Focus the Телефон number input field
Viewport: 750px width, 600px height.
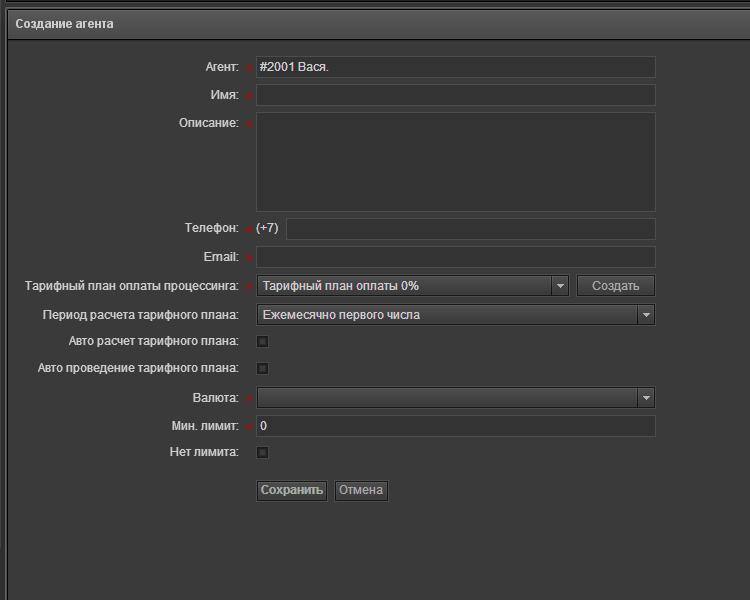470,229
